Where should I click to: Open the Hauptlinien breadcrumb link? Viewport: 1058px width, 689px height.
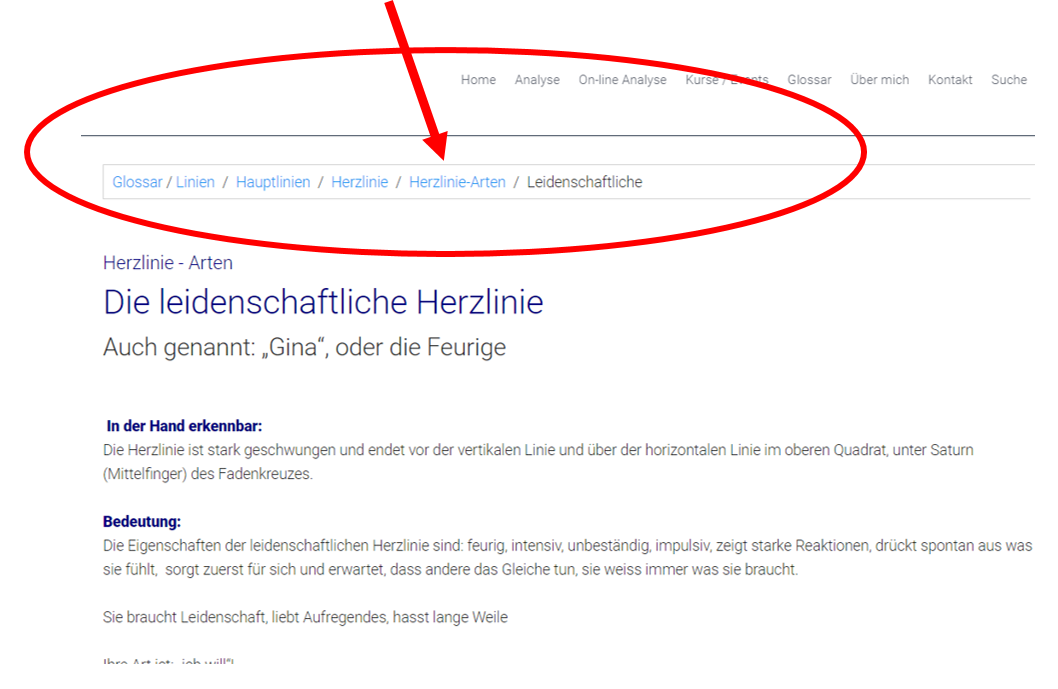[273, 182]
